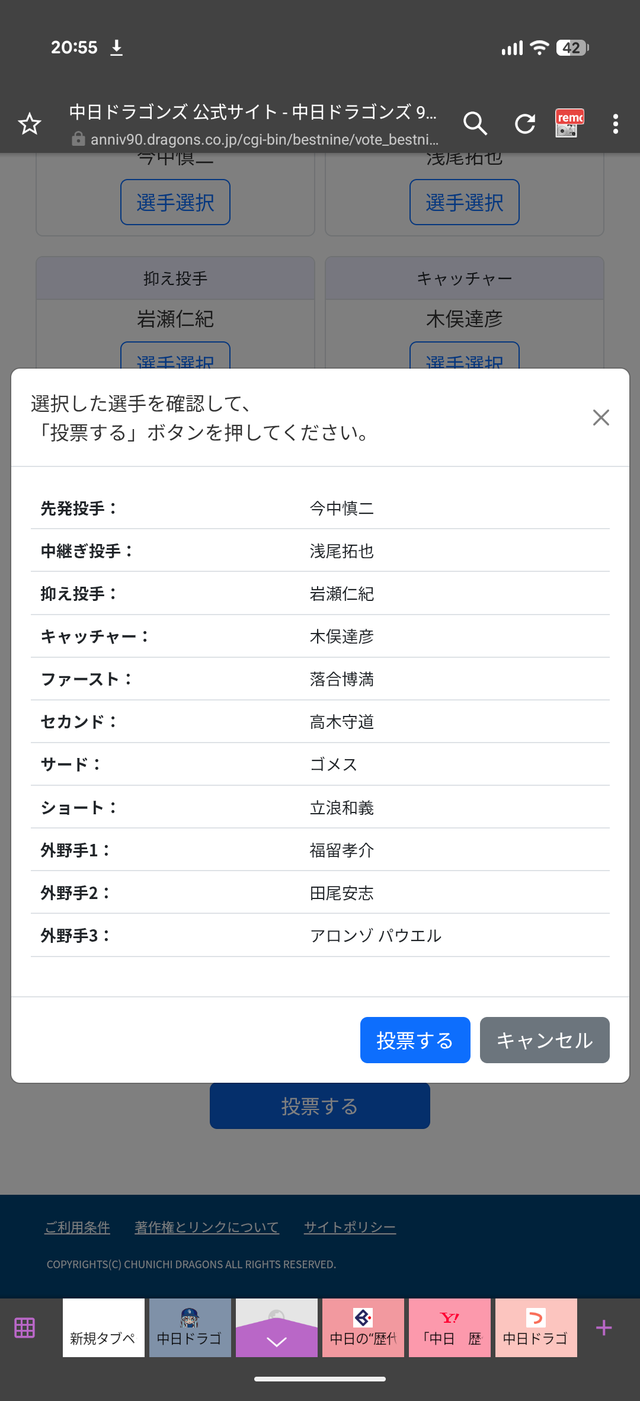Open the browser three-dot menu

point(615,124)
